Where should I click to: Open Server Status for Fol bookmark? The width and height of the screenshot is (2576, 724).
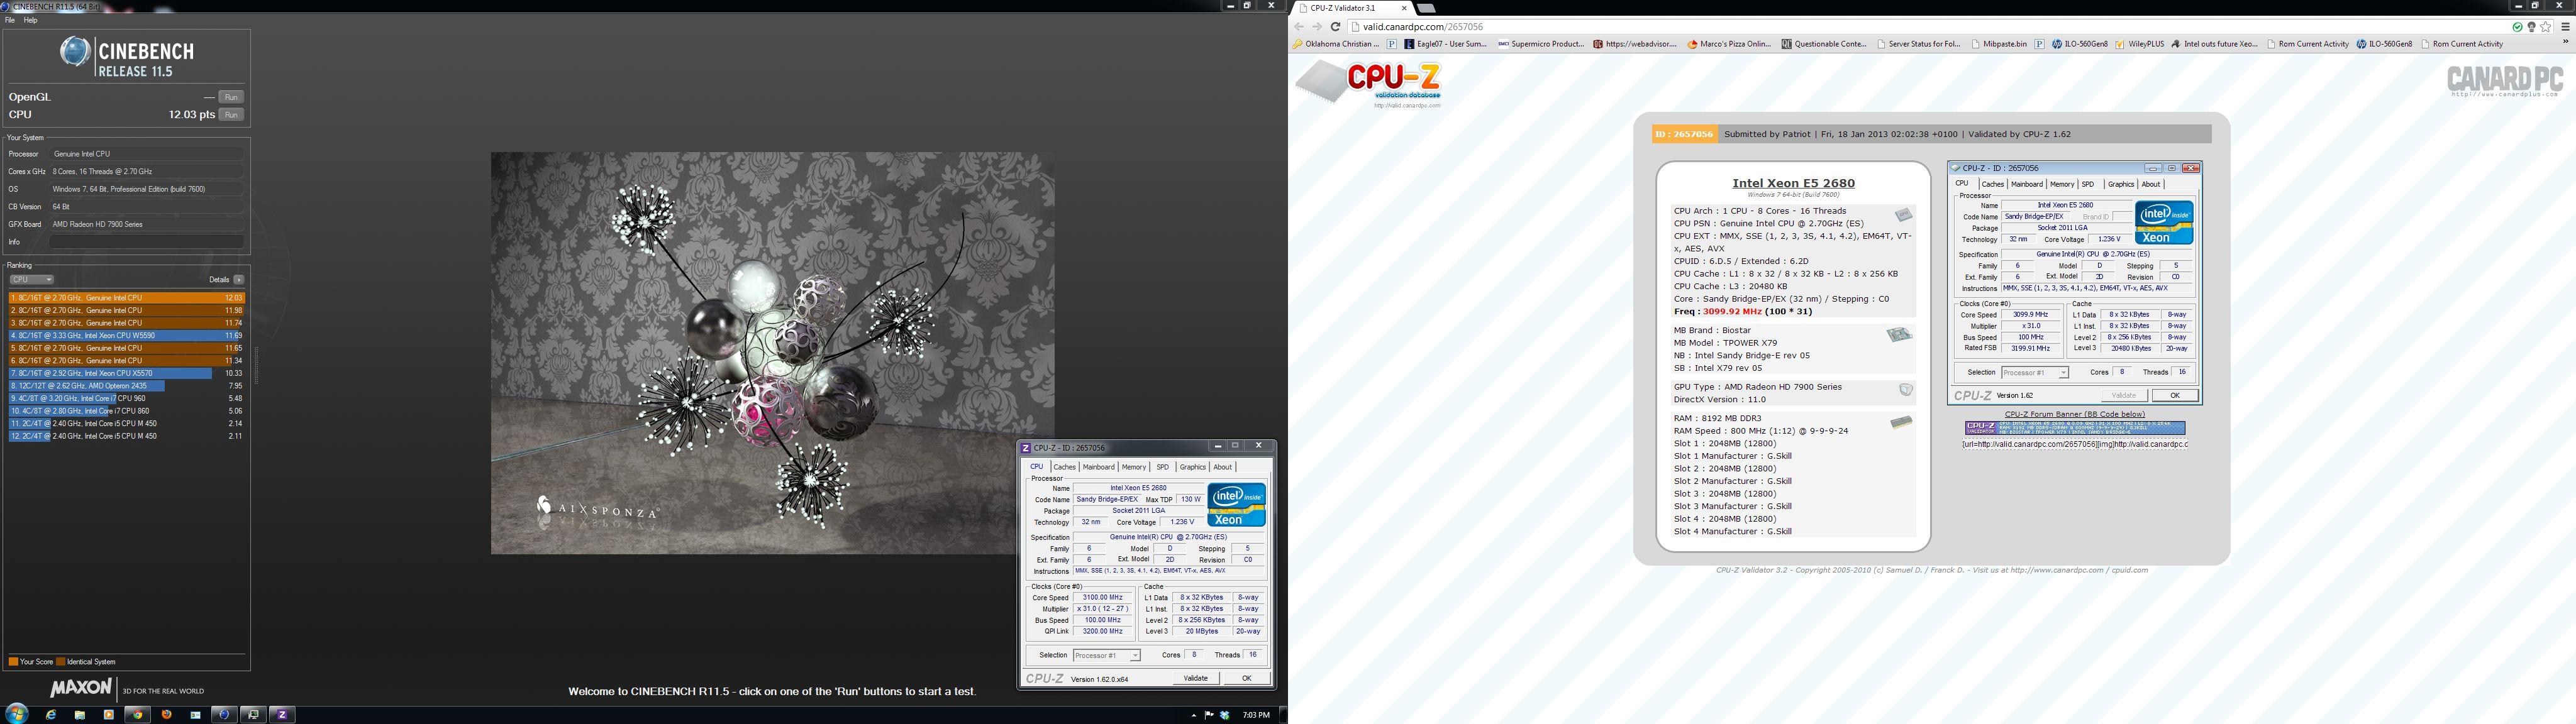[1919, 44]
